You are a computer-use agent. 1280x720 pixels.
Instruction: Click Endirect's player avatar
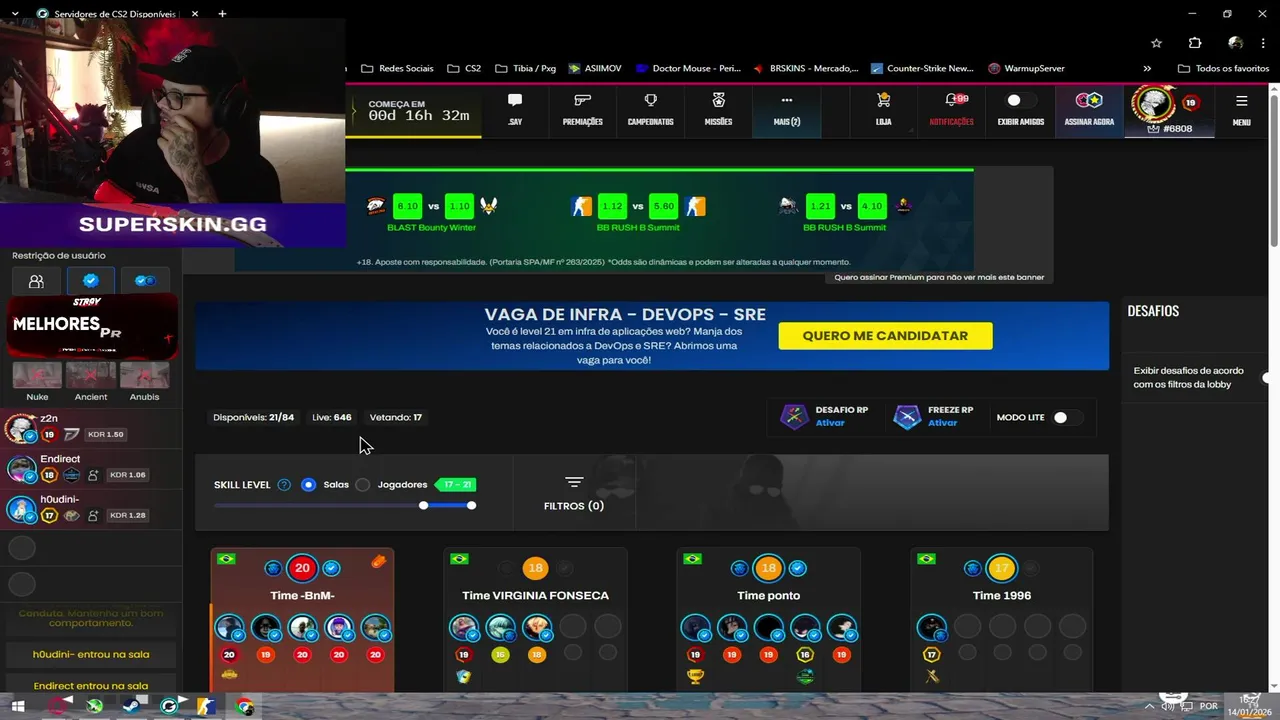(20, 468)
